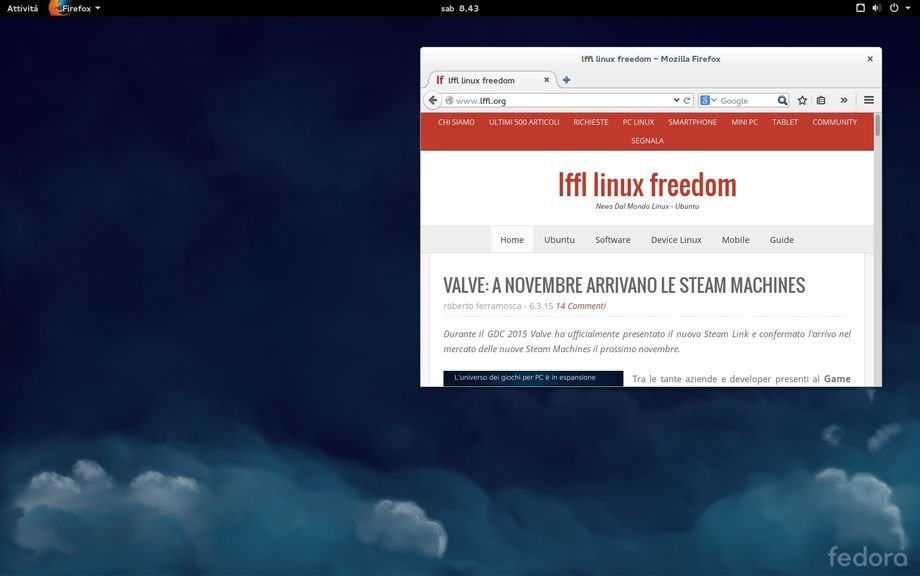Close the Mozilla Firefox window
920x576 pixels.
[870, 59]
